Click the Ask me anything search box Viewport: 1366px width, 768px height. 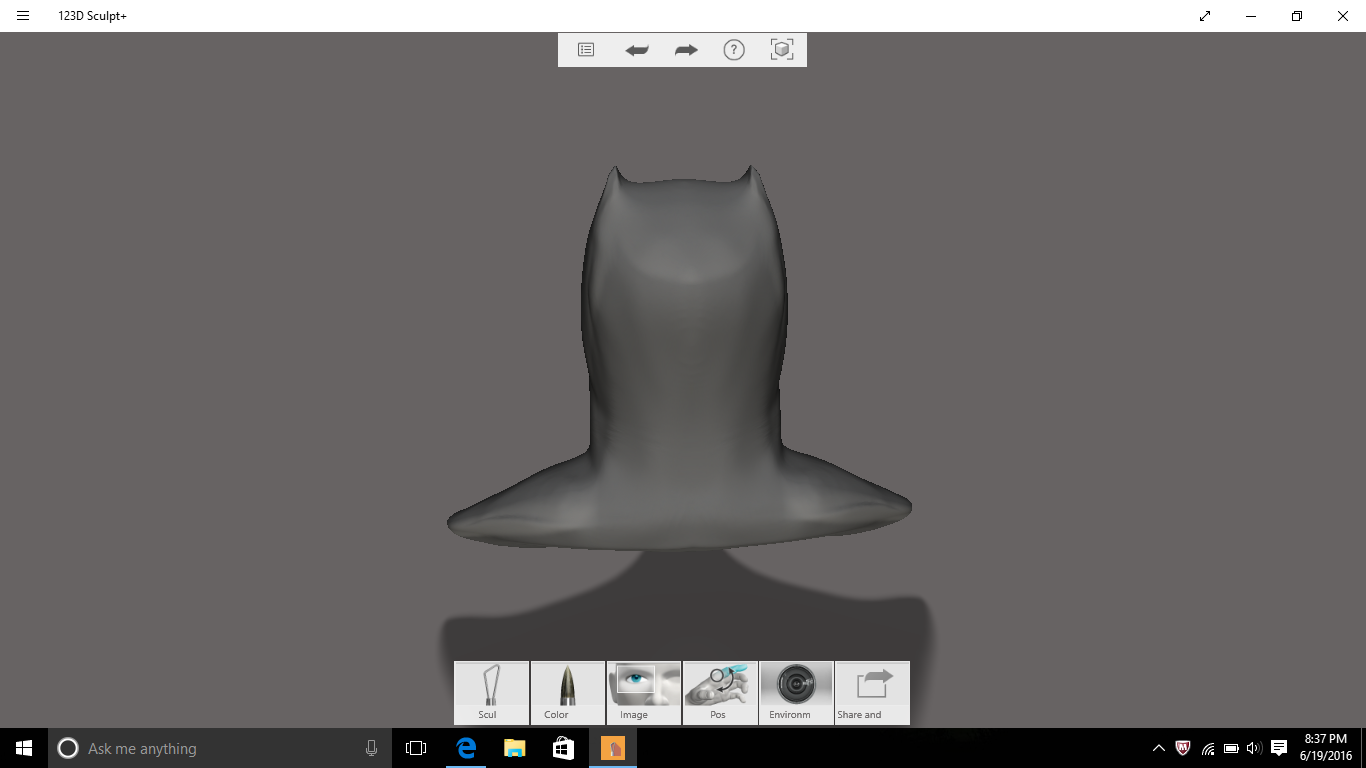pyautogui.click(x=219, y=748)
